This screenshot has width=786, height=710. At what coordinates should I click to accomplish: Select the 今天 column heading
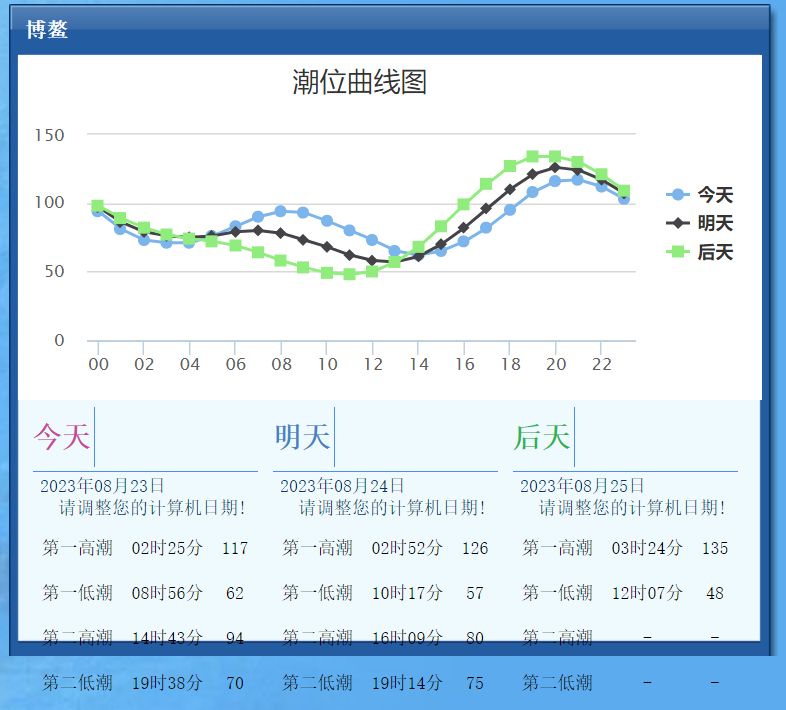62,436
